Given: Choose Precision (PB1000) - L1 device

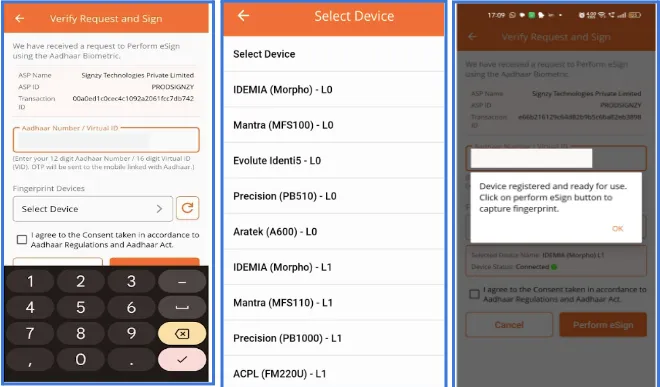Looking at the screenshot, I should 334,338.
